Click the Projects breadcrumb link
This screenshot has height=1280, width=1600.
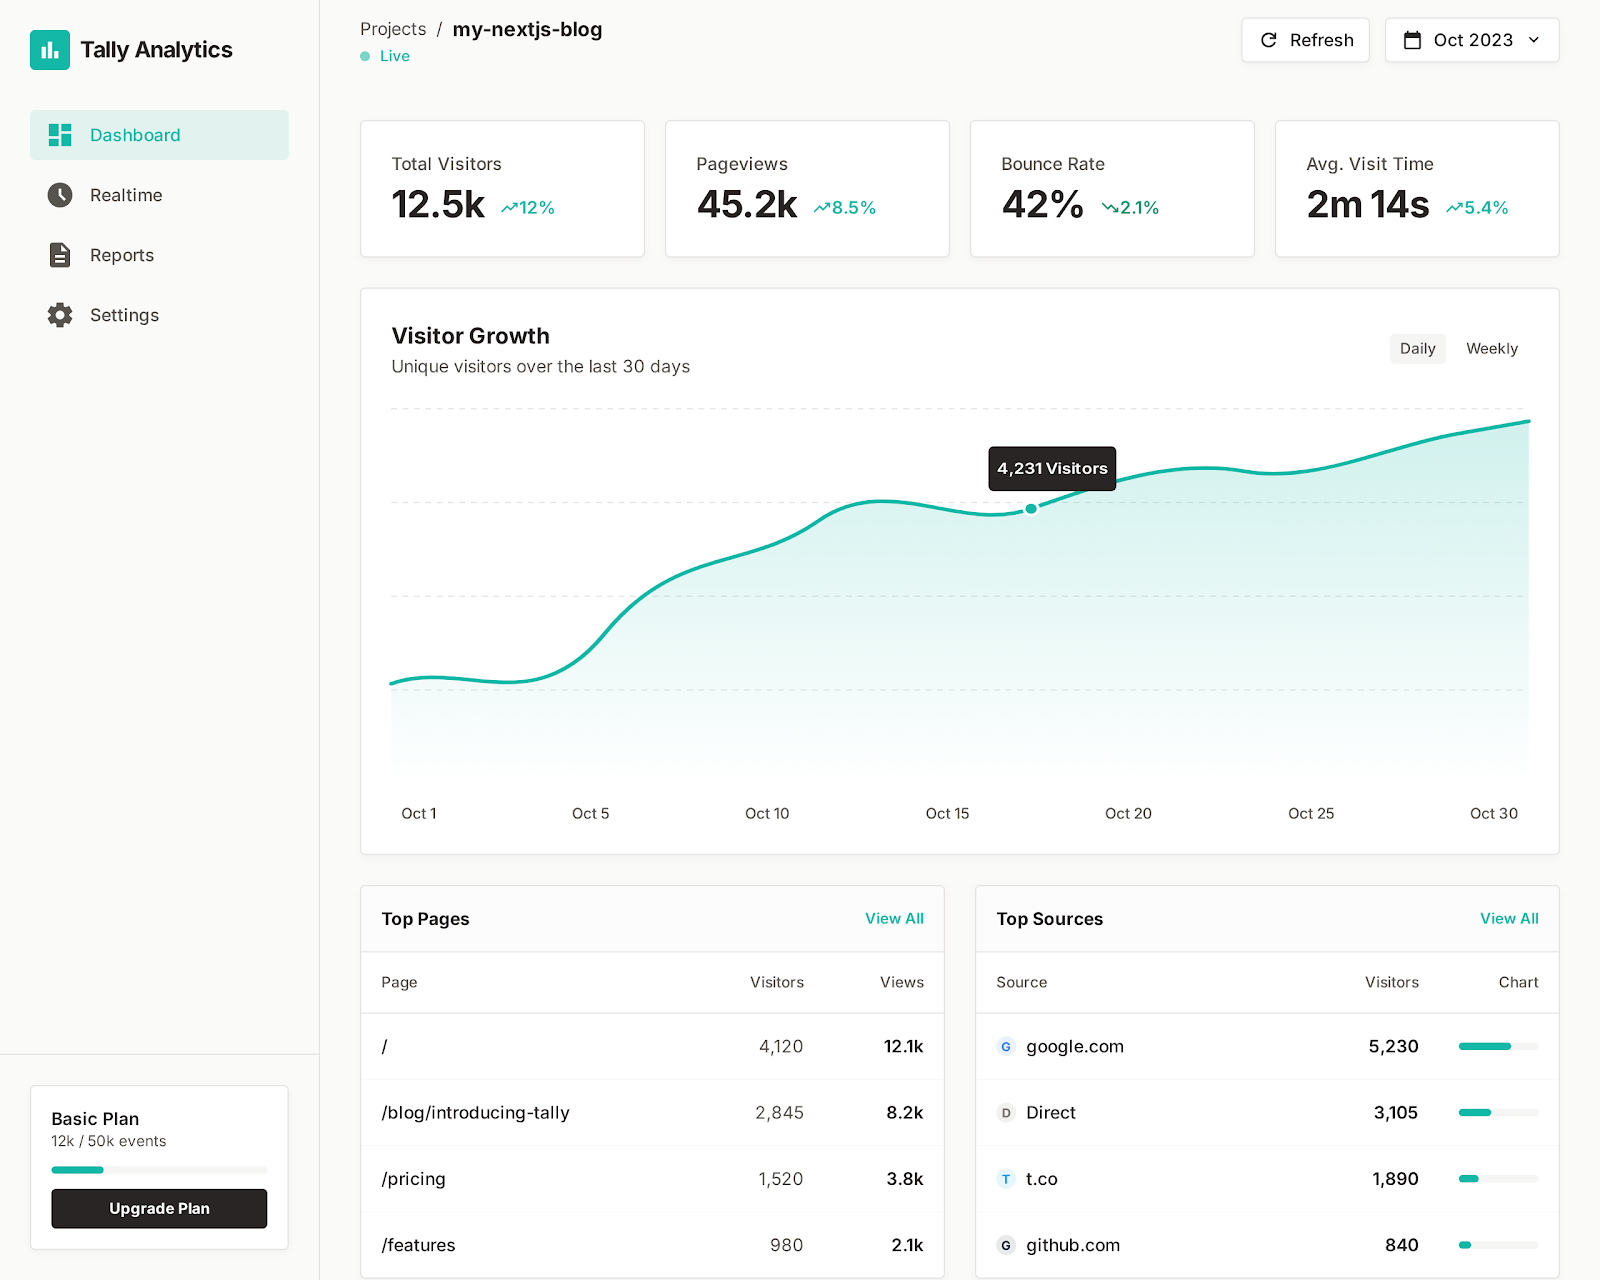(x=393, y=29)
